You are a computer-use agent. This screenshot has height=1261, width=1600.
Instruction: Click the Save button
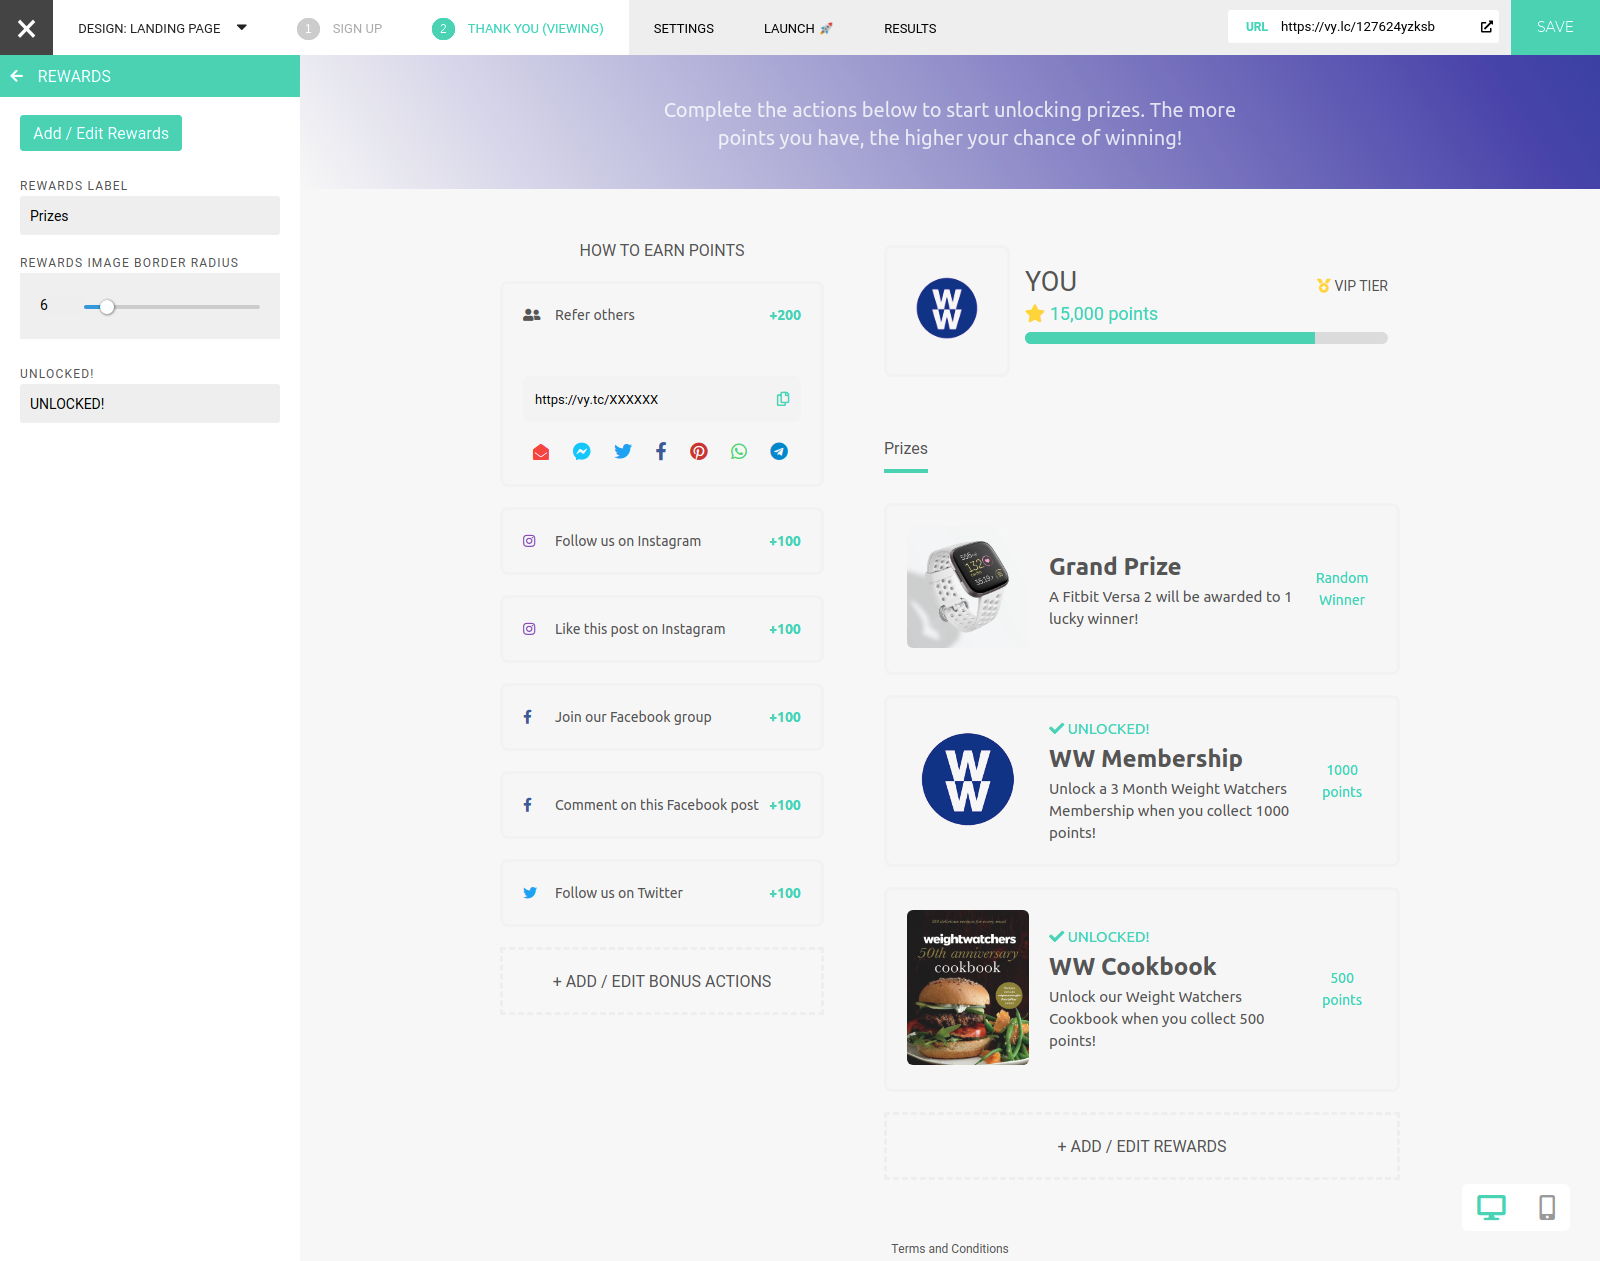(1555, 27)
